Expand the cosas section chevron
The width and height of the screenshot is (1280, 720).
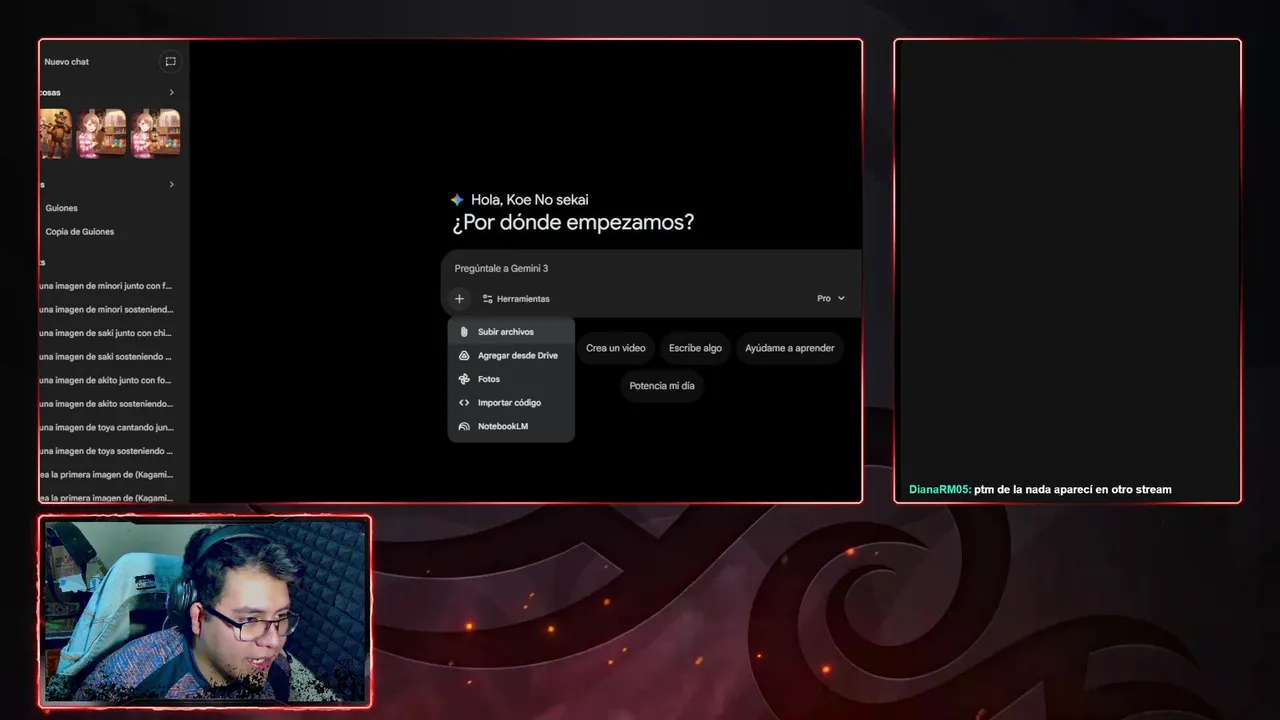[x=171, y=92]
